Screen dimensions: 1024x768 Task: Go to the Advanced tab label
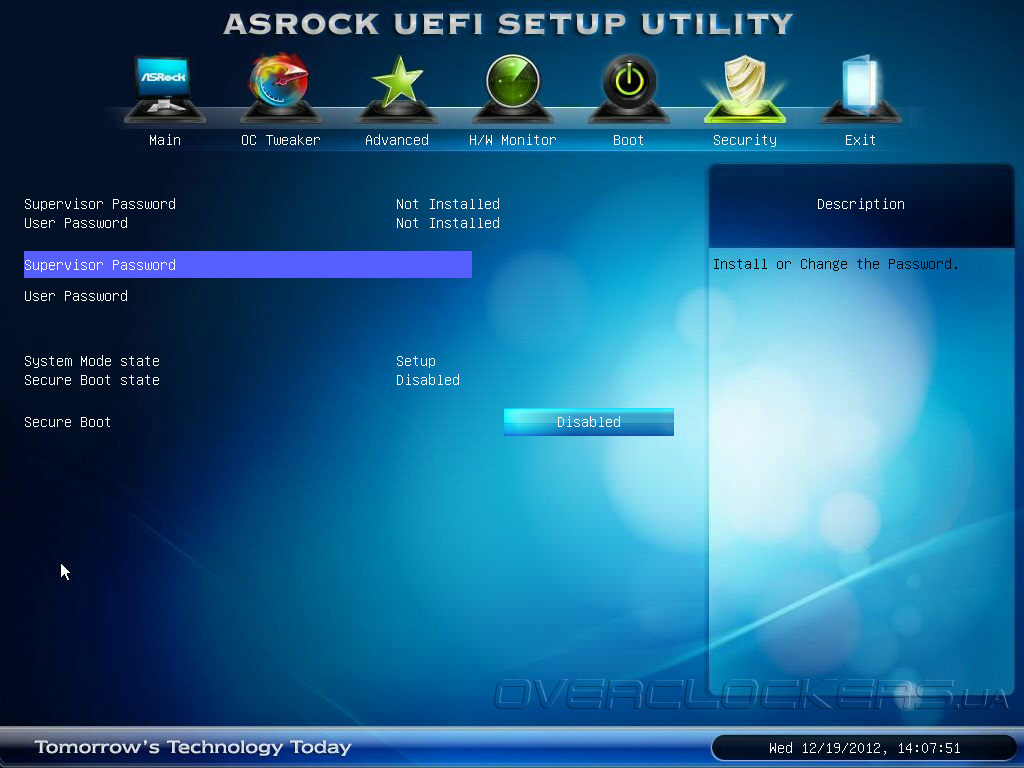click(397, 140)
